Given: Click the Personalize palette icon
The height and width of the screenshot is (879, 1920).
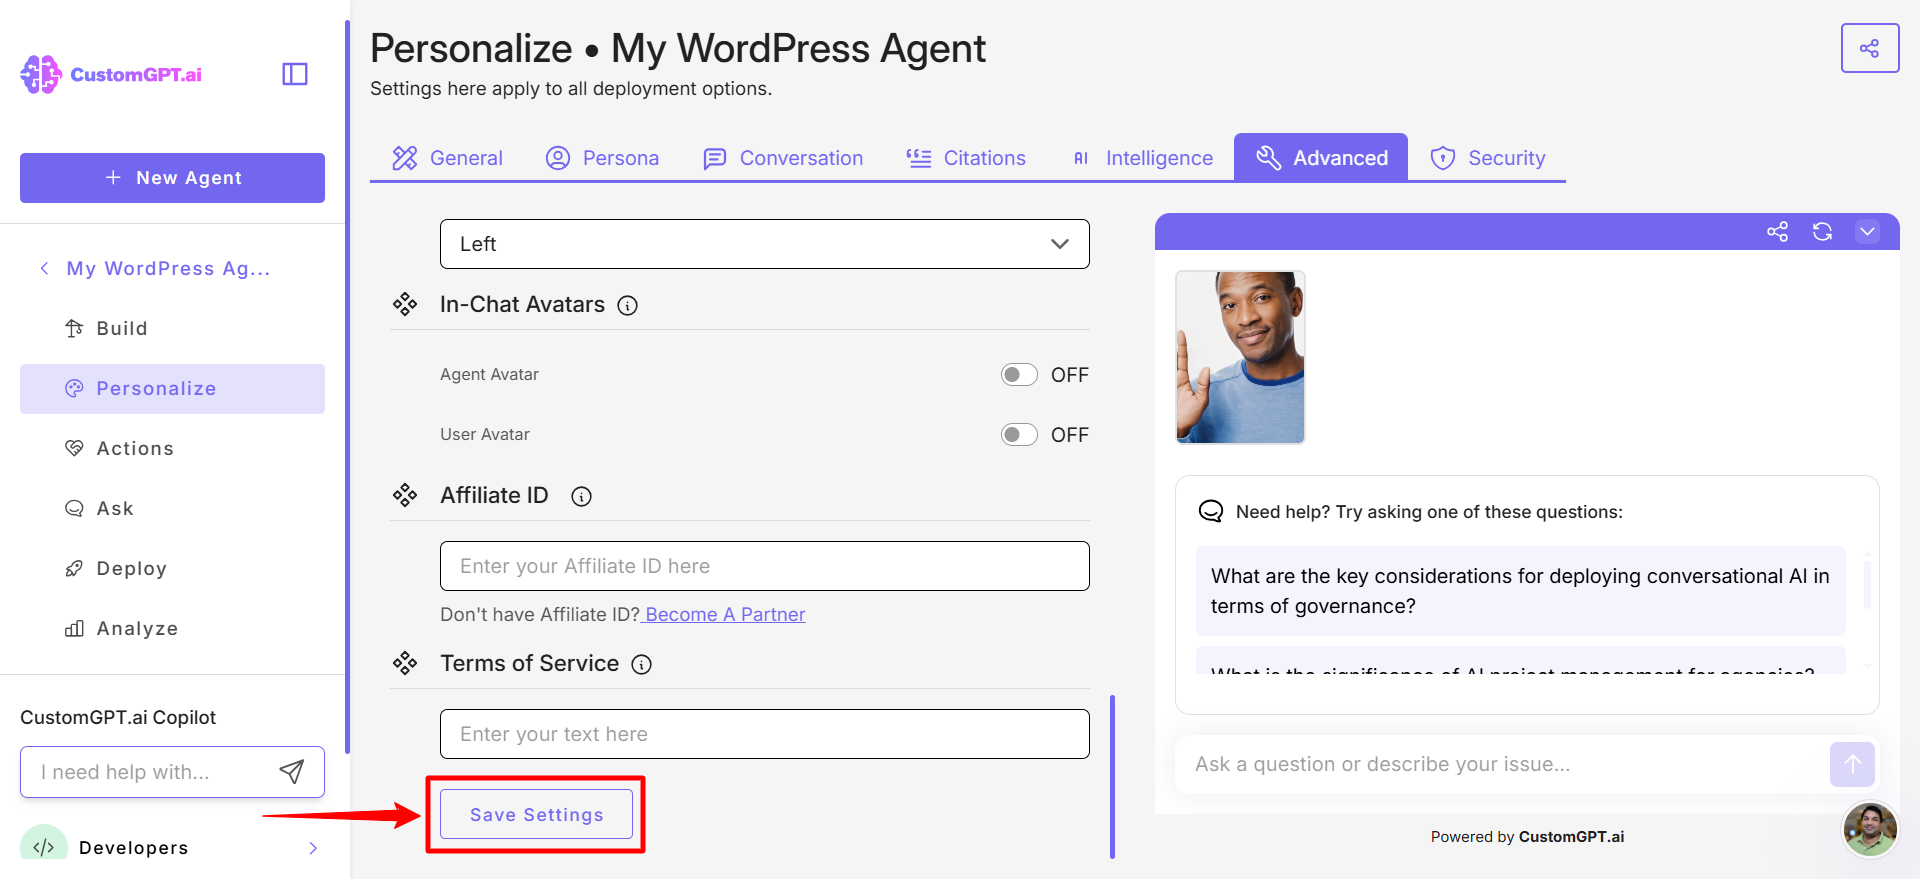Looking at the screenshot, I should [x=74, y=389].
